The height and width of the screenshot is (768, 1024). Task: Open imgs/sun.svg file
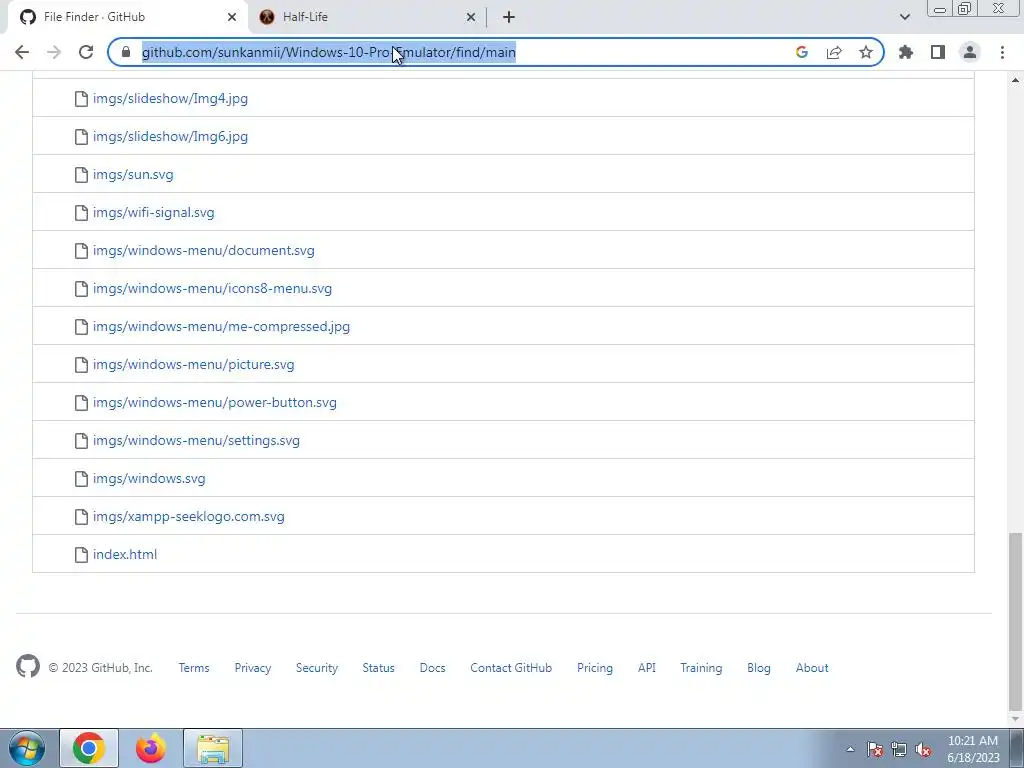[x=133, y=174]
